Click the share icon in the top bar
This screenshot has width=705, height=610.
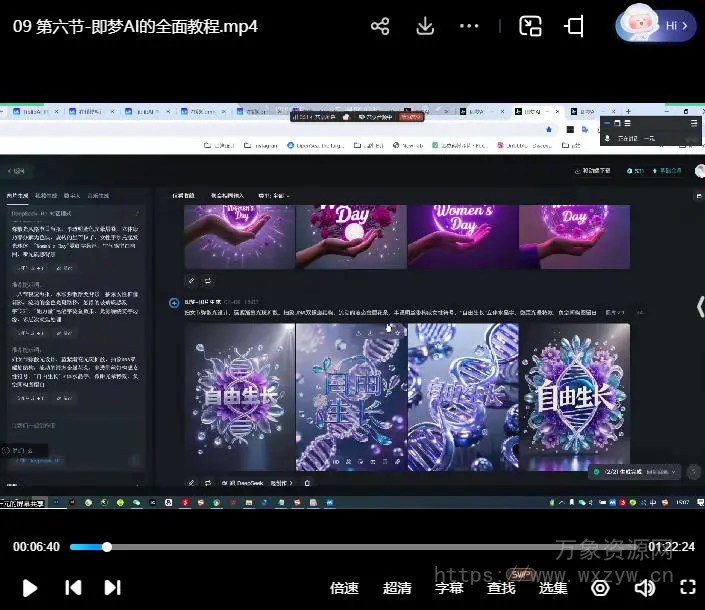(x=380, y=26)
